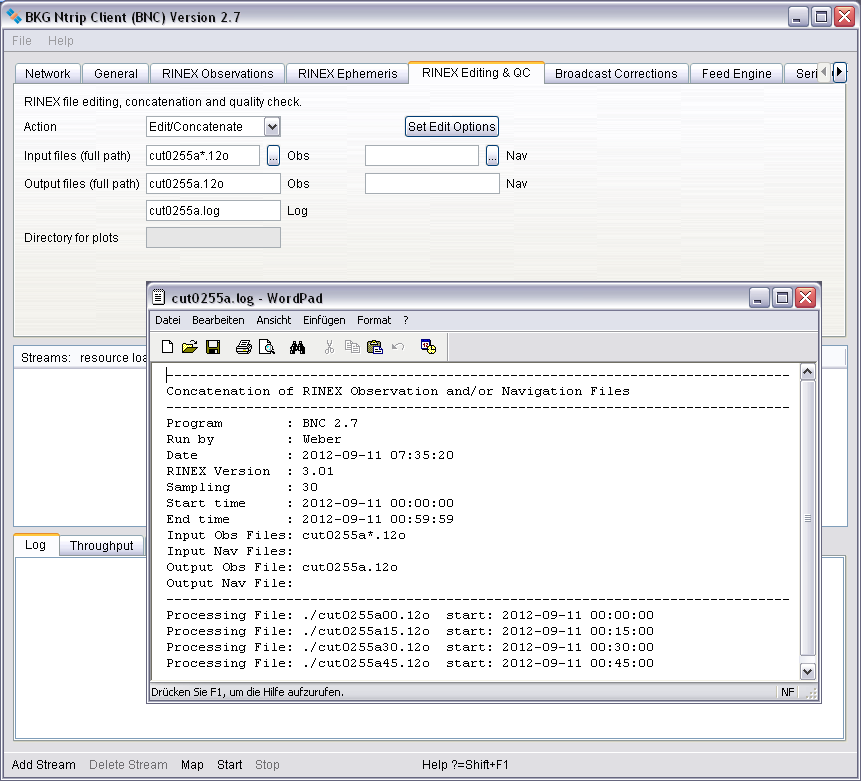The image size is (861, 781).
Task: Open the Bearbeiten menu in WordPad
Action: coord(218,320)
